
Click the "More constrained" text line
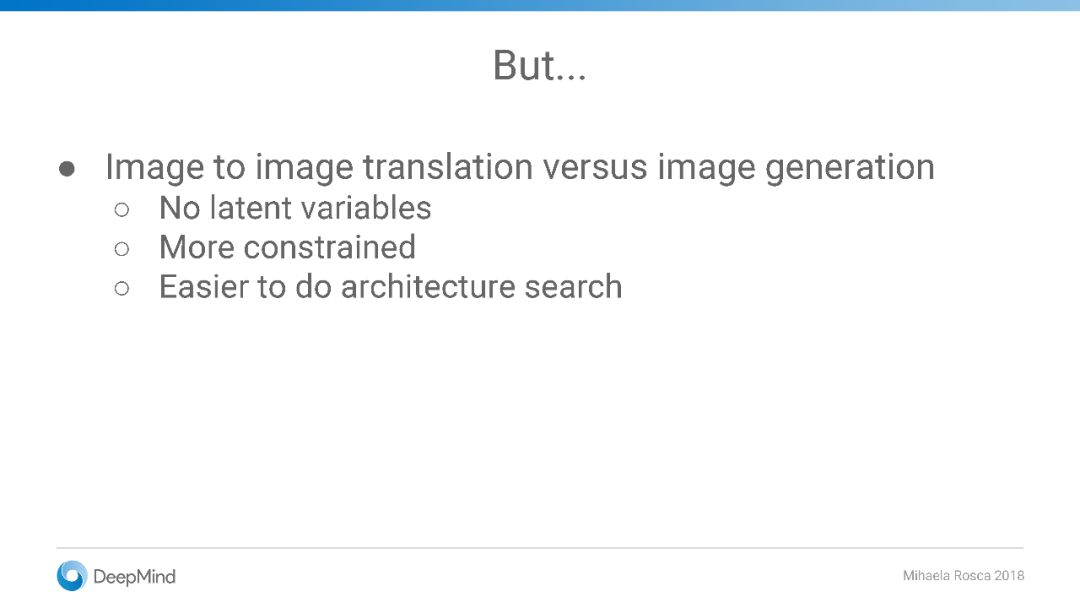point(287,247)
